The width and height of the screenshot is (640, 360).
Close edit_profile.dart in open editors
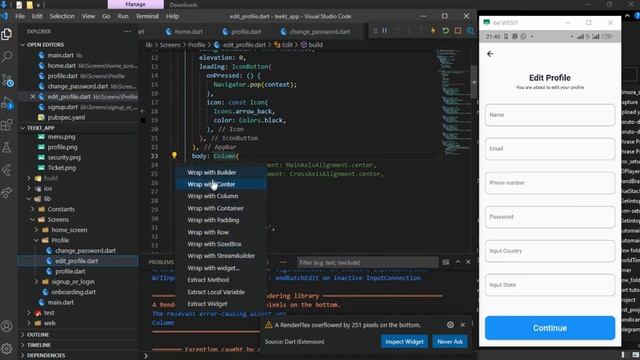tap(33, 97)
